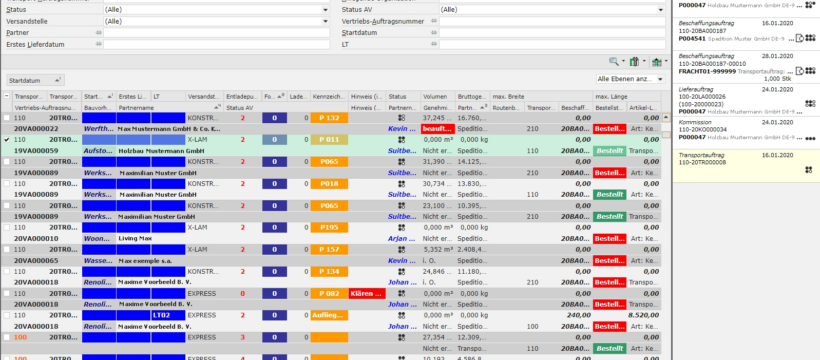Image resolution: width=820 pixels, height=360 pixels.
Task: Click the link icon beside Partner label
Action: tap(98, 32)
